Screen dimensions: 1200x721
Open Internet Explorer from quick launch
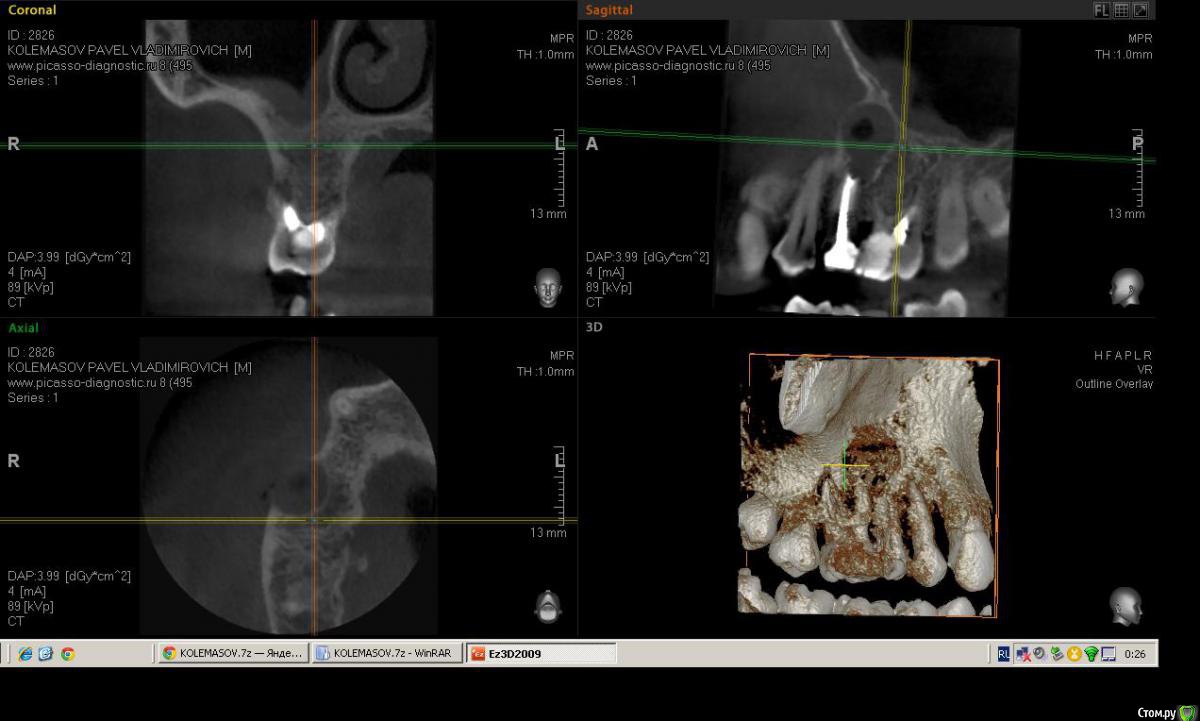(25, 654)
